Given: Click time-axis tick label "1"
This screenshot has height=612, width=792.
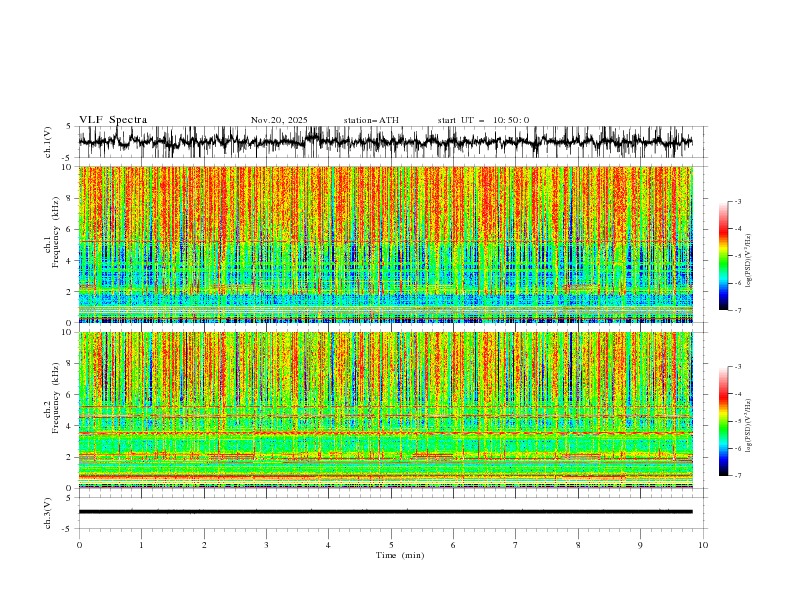Looking at the screenshot, I should 141,545.
